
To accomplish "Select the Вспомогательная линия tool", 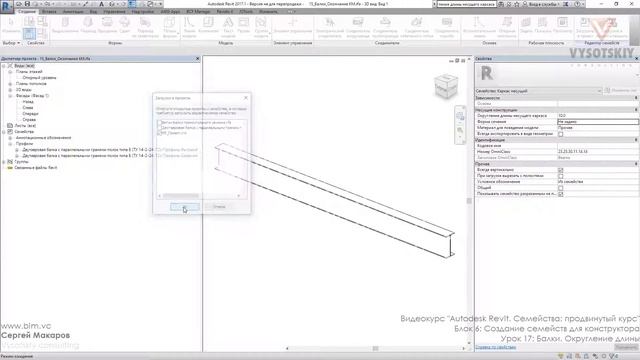I will coord(479,27).
